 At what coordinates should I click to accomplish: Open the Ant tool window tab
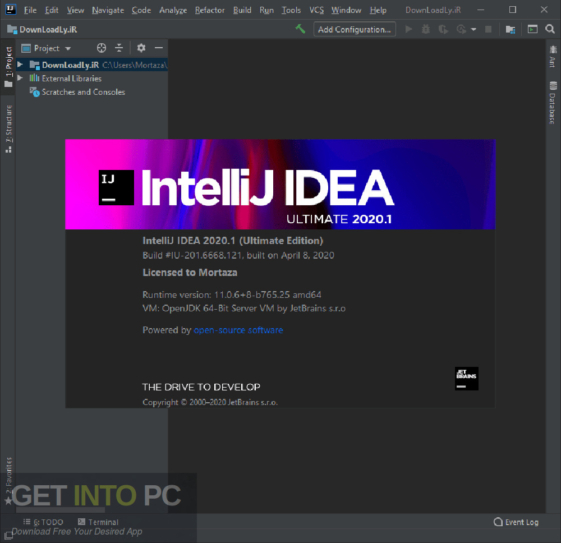(553, 57)
